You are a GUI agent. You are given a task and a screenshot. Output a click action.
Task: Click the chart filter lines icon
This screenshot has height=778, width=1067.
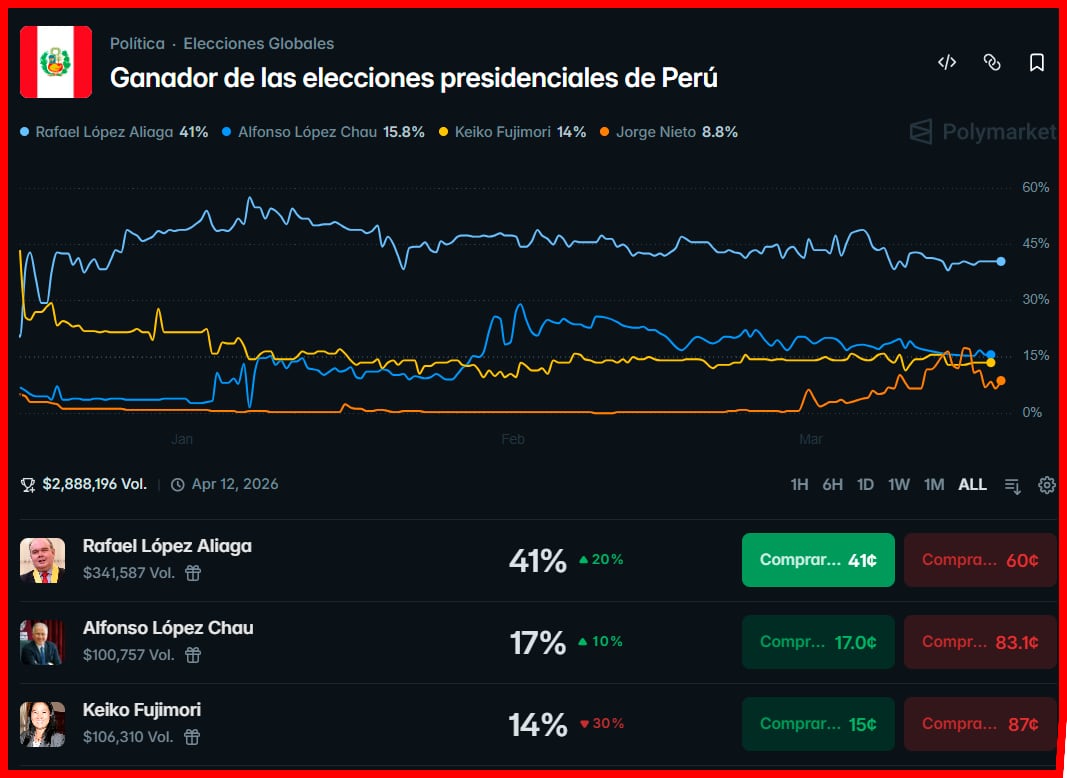(1013, 486)
